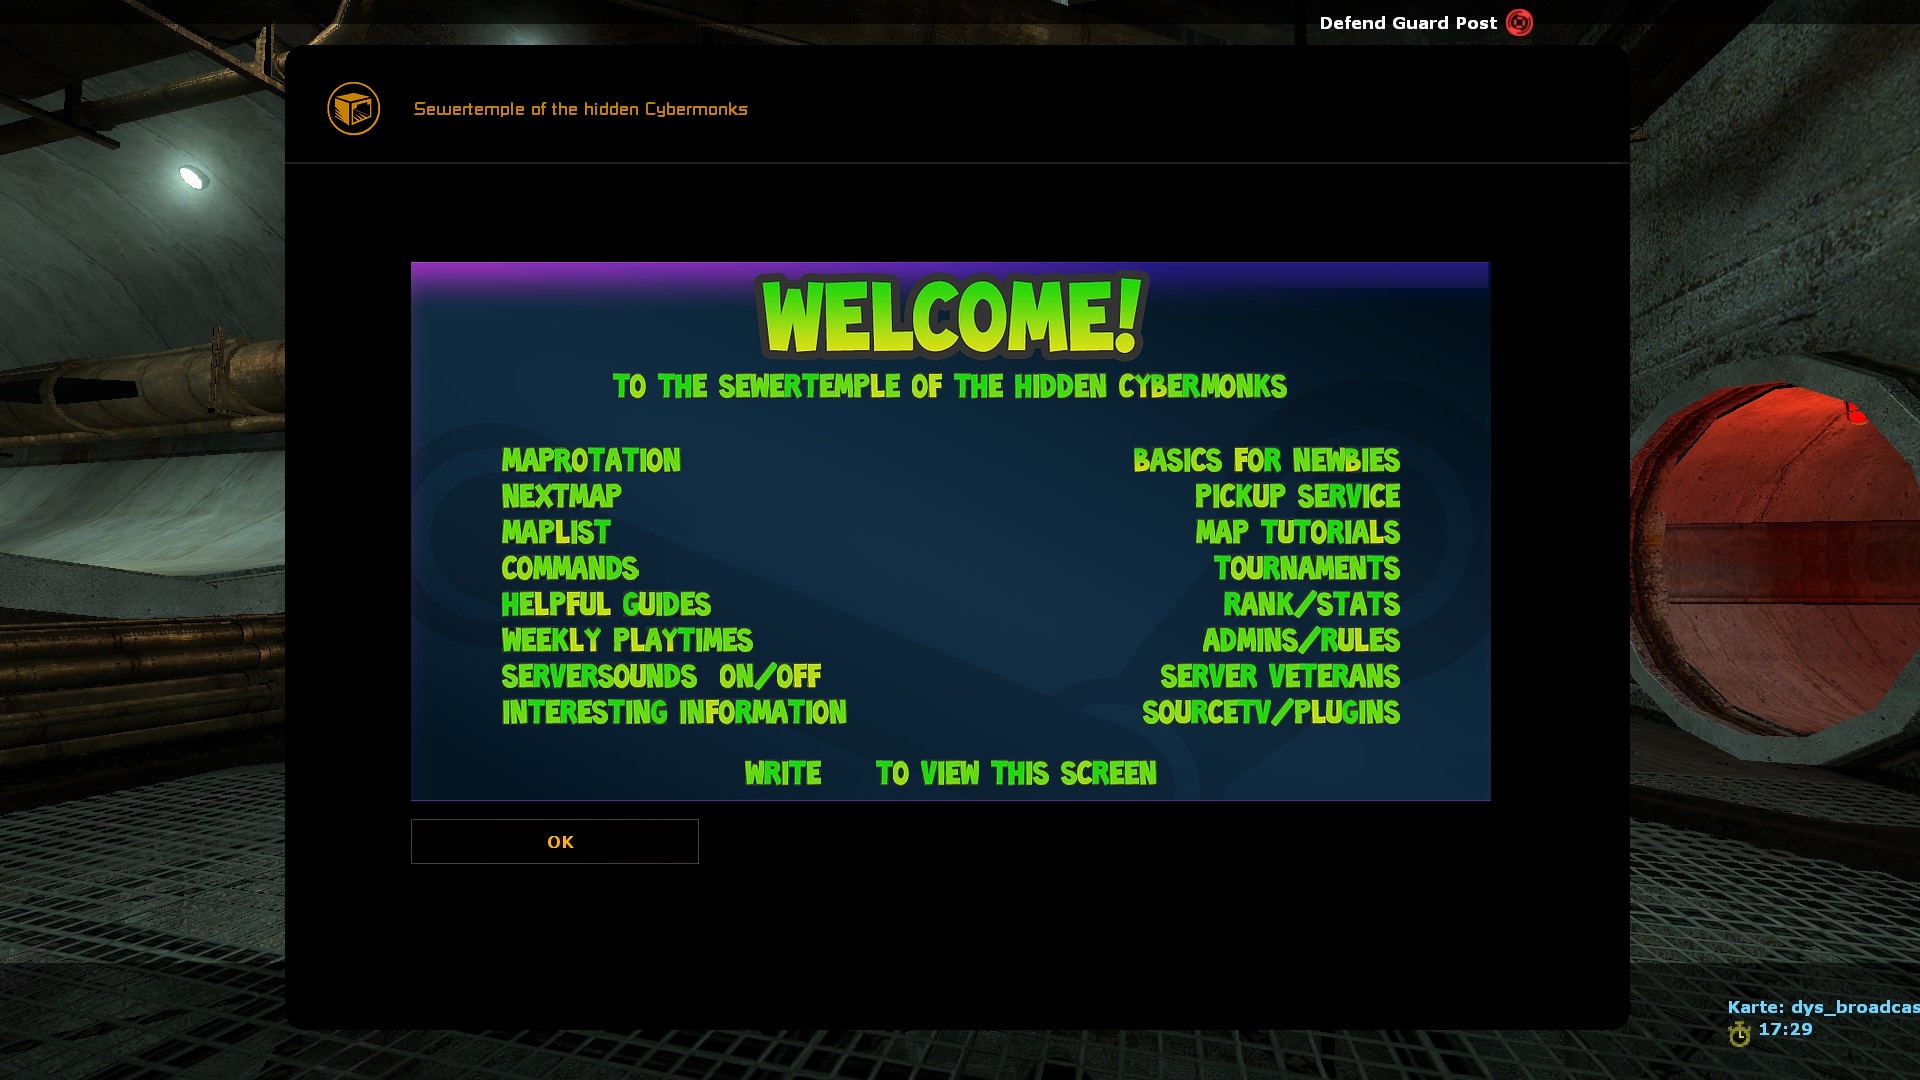Click the orange box server icon
Screen dimensions: 1920x1080
[x=353, y=108]
